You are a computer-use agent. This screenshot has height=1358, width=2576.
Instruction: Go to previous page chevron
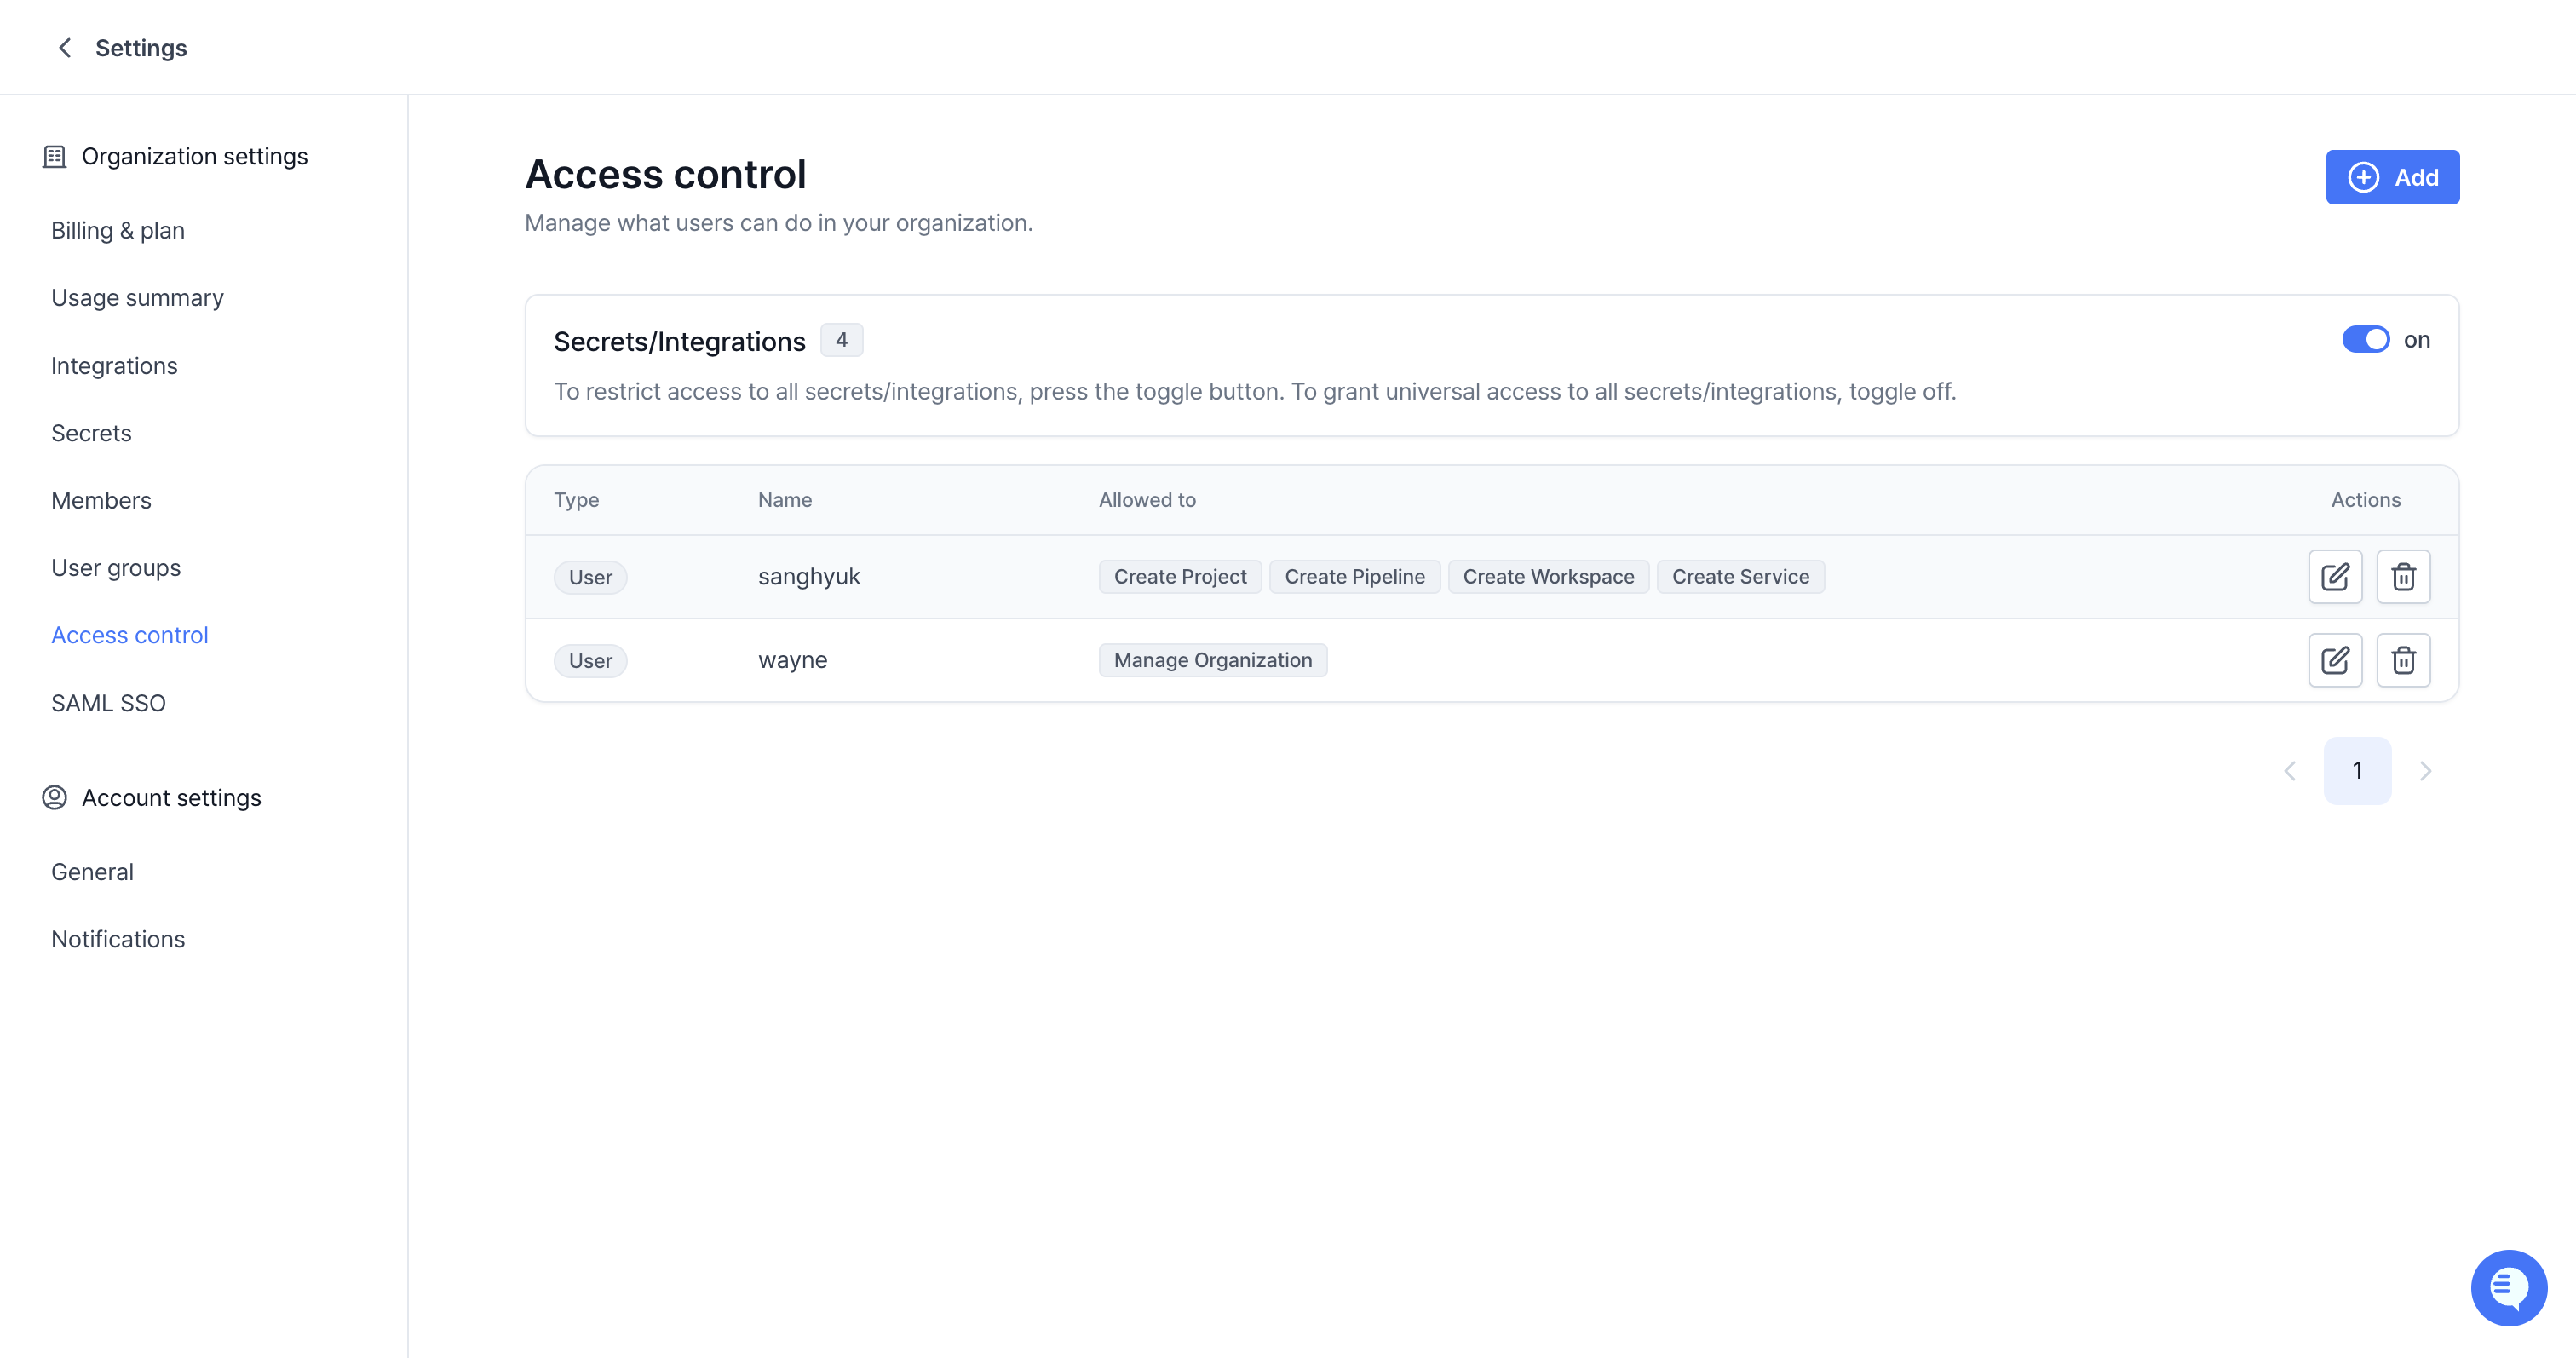tap(2290, 771)
